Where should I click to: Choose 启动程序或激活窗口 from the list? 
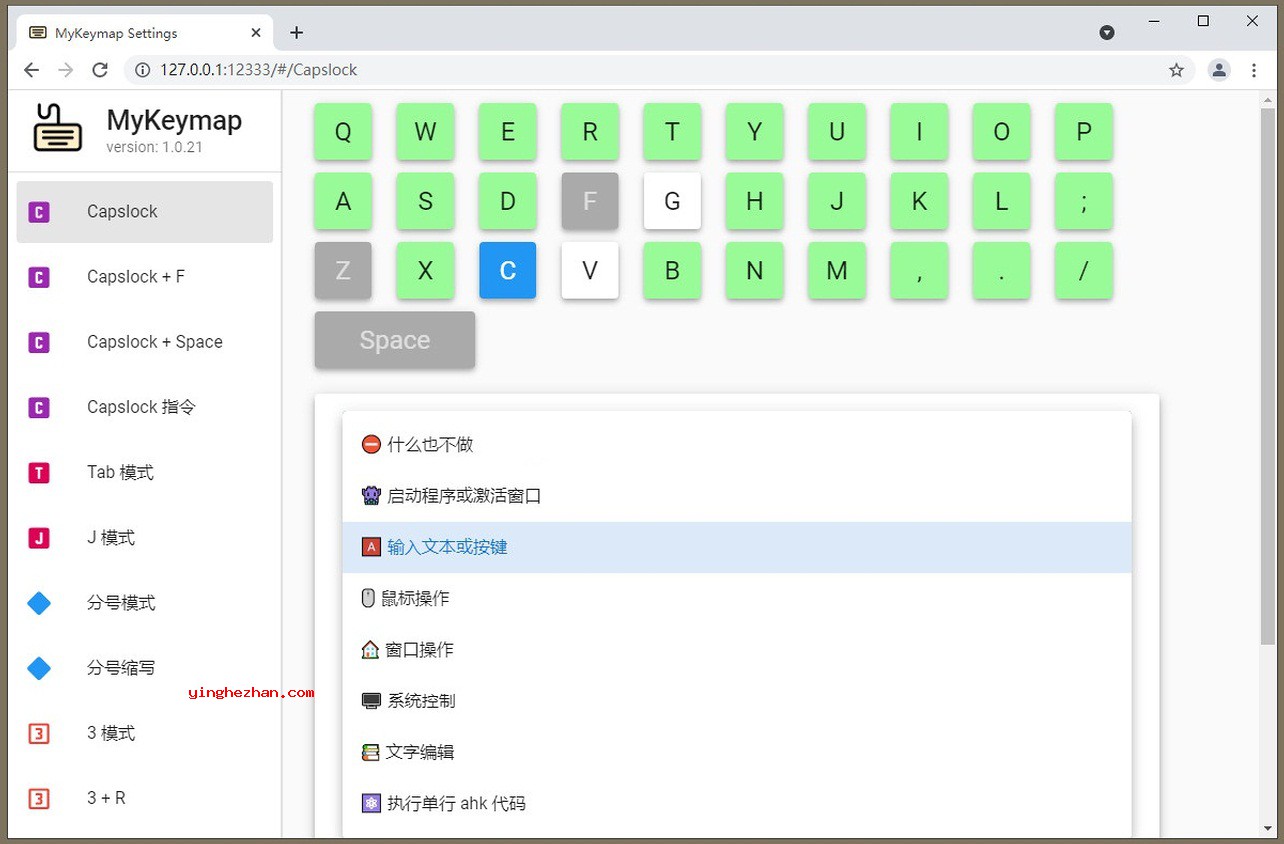point(737,495)
